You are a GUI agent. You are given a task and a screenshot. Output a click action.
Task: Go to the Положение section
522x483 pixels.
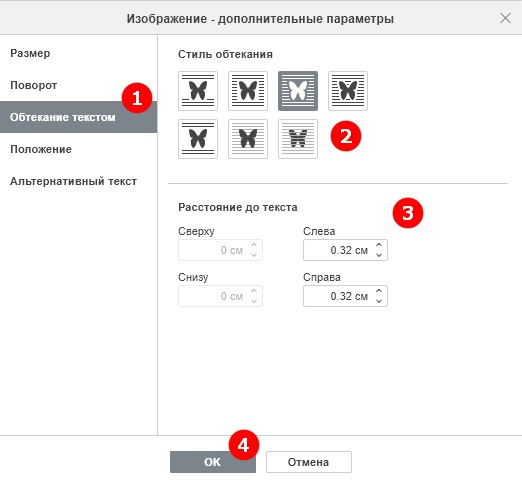click(78, 149)
